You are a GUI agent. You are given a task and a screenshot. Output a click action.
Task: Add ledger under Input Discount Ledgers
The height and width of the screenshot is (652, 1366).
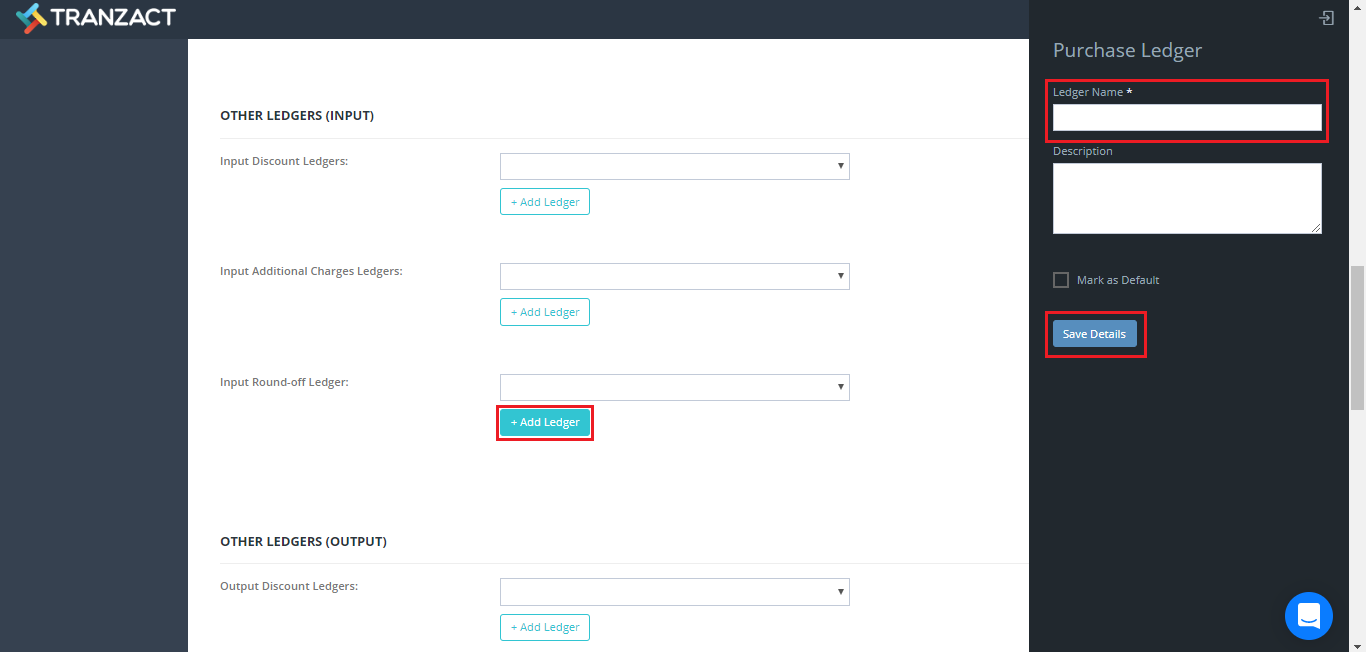click(545, 202)
